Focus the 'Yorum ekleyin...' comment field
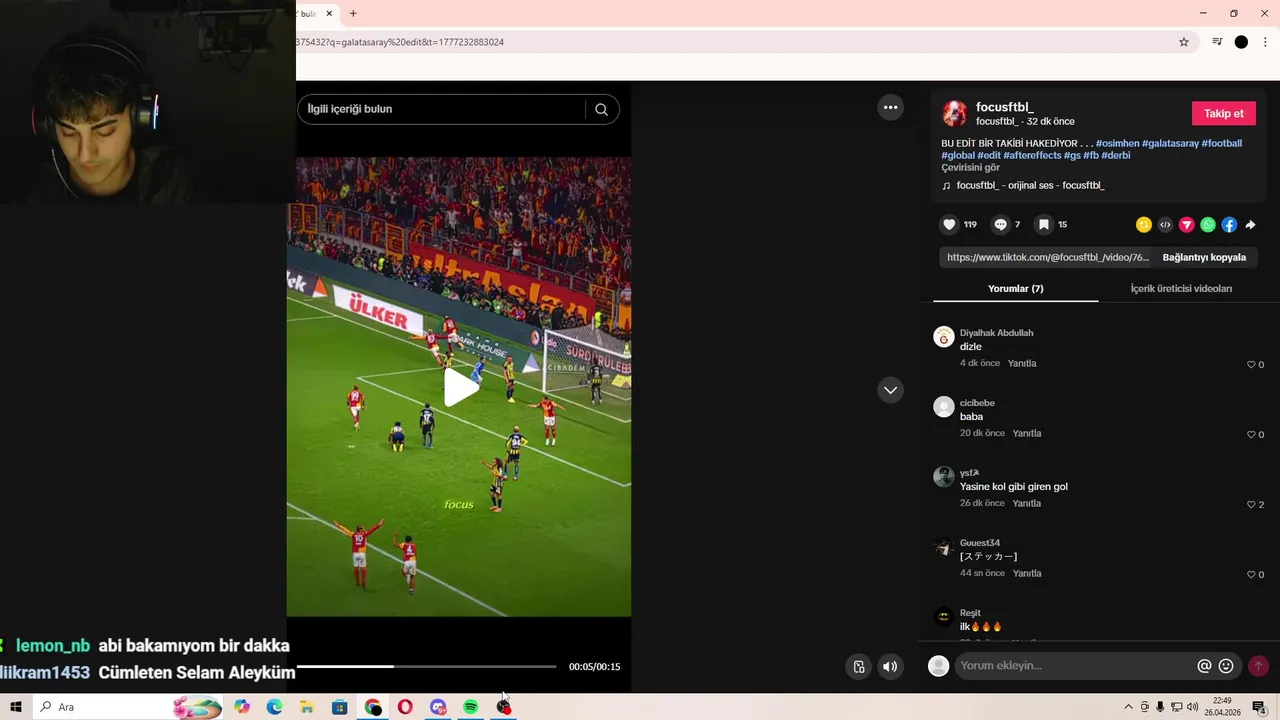Viewport: 1280px width, 720px height. (1075, 666)
